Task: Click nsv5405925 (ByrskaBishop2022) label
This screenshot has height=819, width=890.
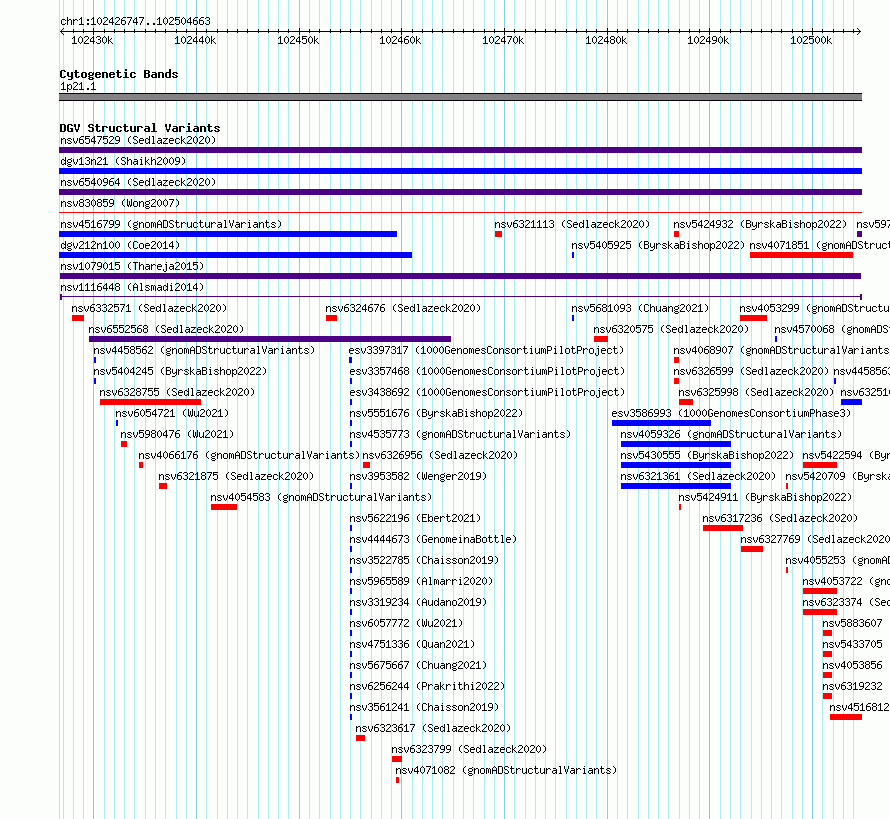Action: click(x=658, y=245)
